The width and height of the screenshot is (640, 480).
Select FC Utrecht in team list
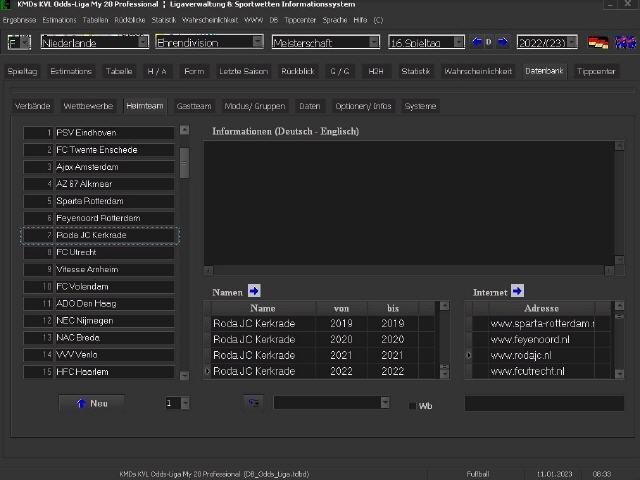[99, 252]
